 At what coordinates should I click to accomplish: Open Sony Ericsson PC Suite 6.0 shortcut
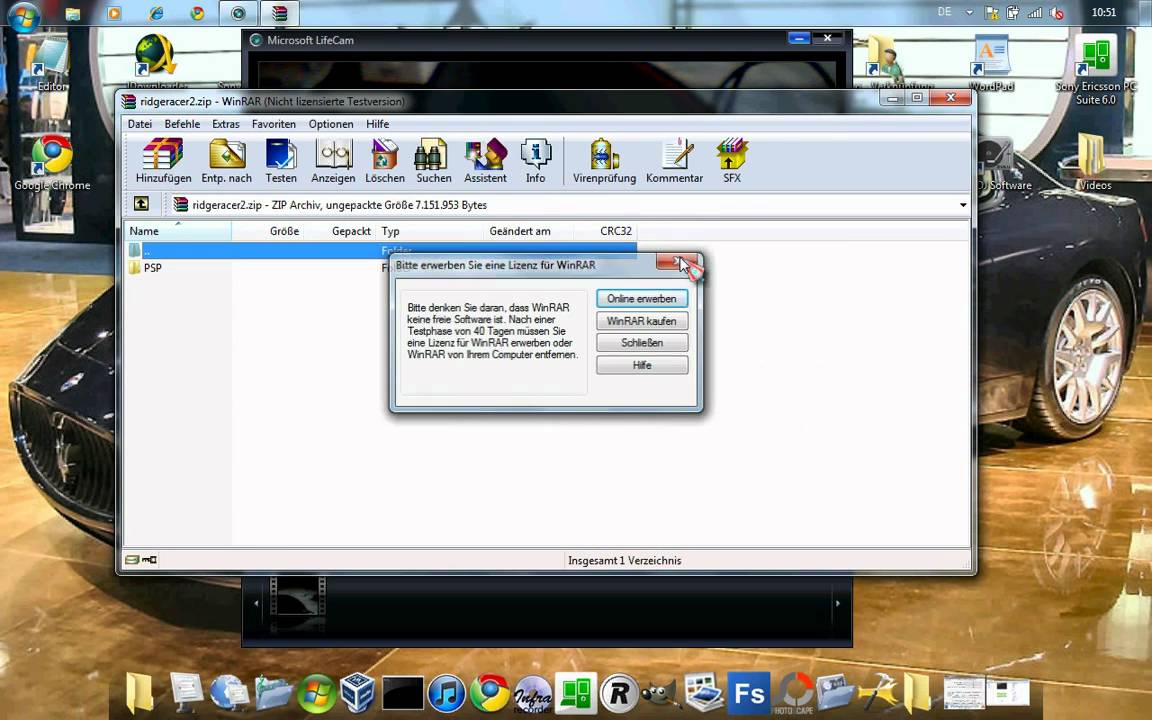pyautogui.click(x=1095, y=71)
